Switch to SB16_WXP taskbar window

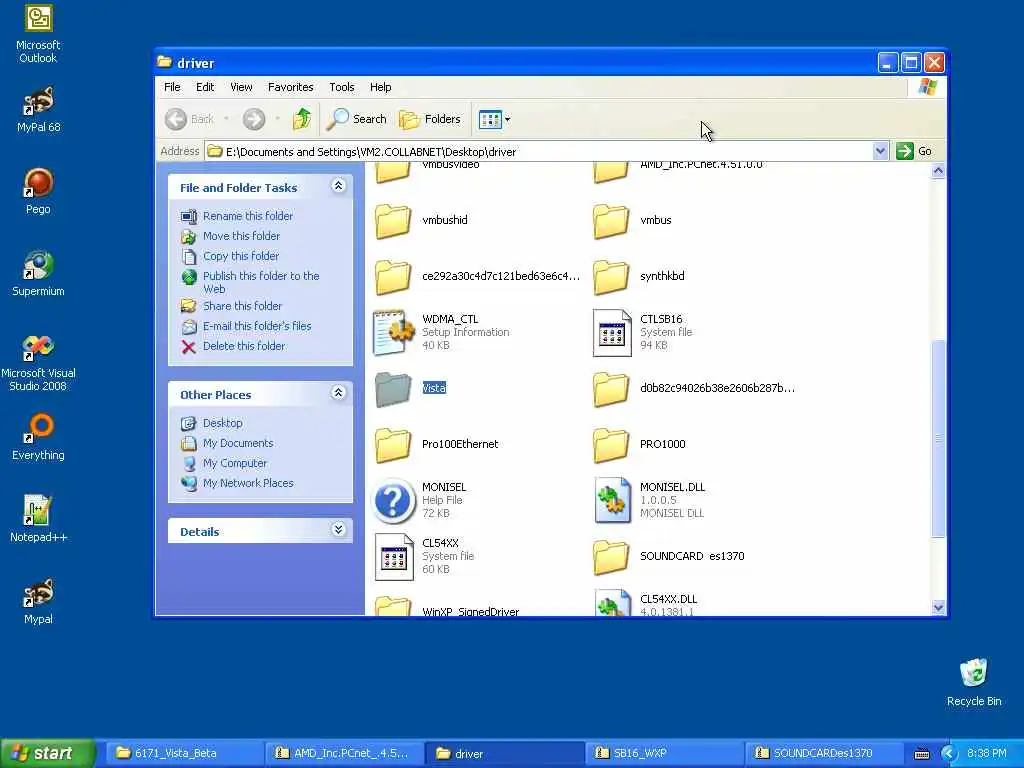664,753
